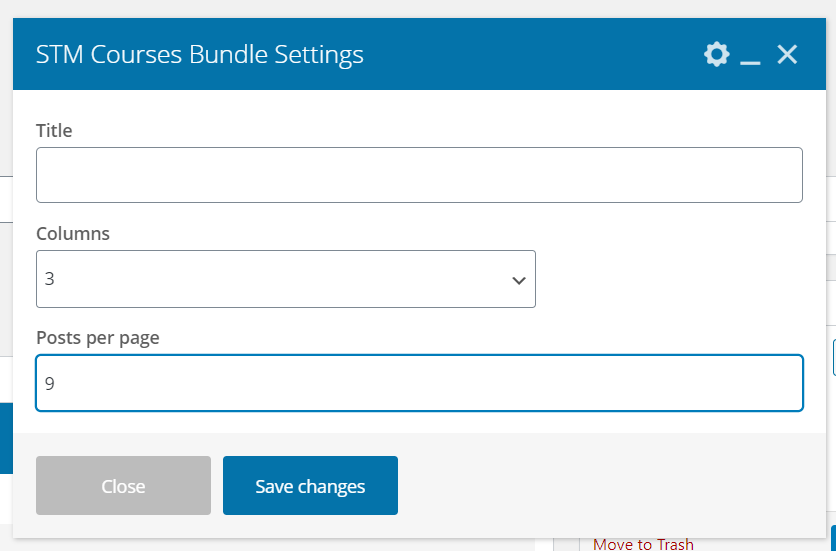Click the number 9 in Posts per page
The width and height of the screenshot is (836, 551).
pyautogui.click(x=50, y=383)
